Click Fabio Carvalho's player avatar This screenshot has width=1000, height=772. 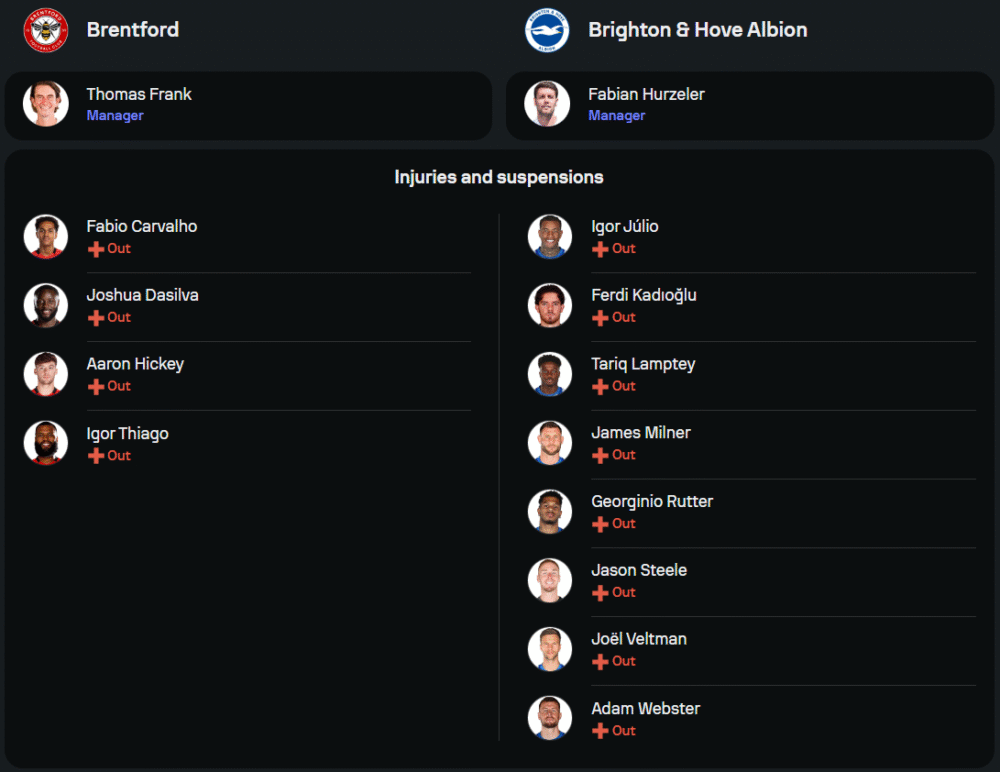click(46, 236)
